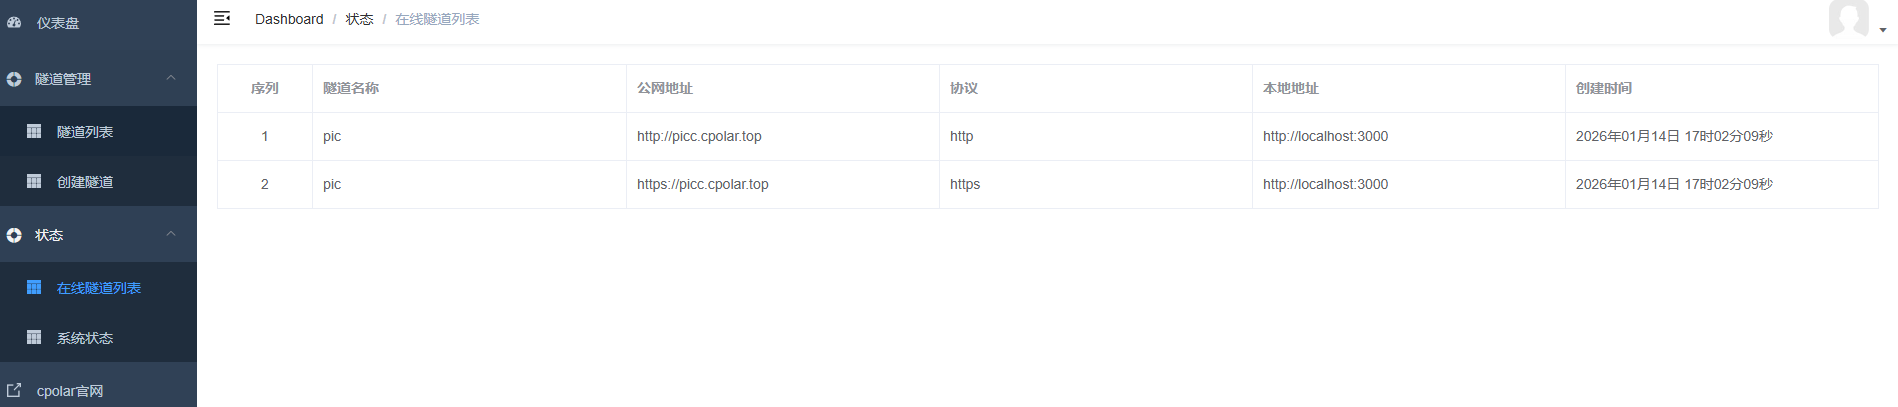Click the 状态 plus-circle icon
1898x407 pixels.
[14, 235]
